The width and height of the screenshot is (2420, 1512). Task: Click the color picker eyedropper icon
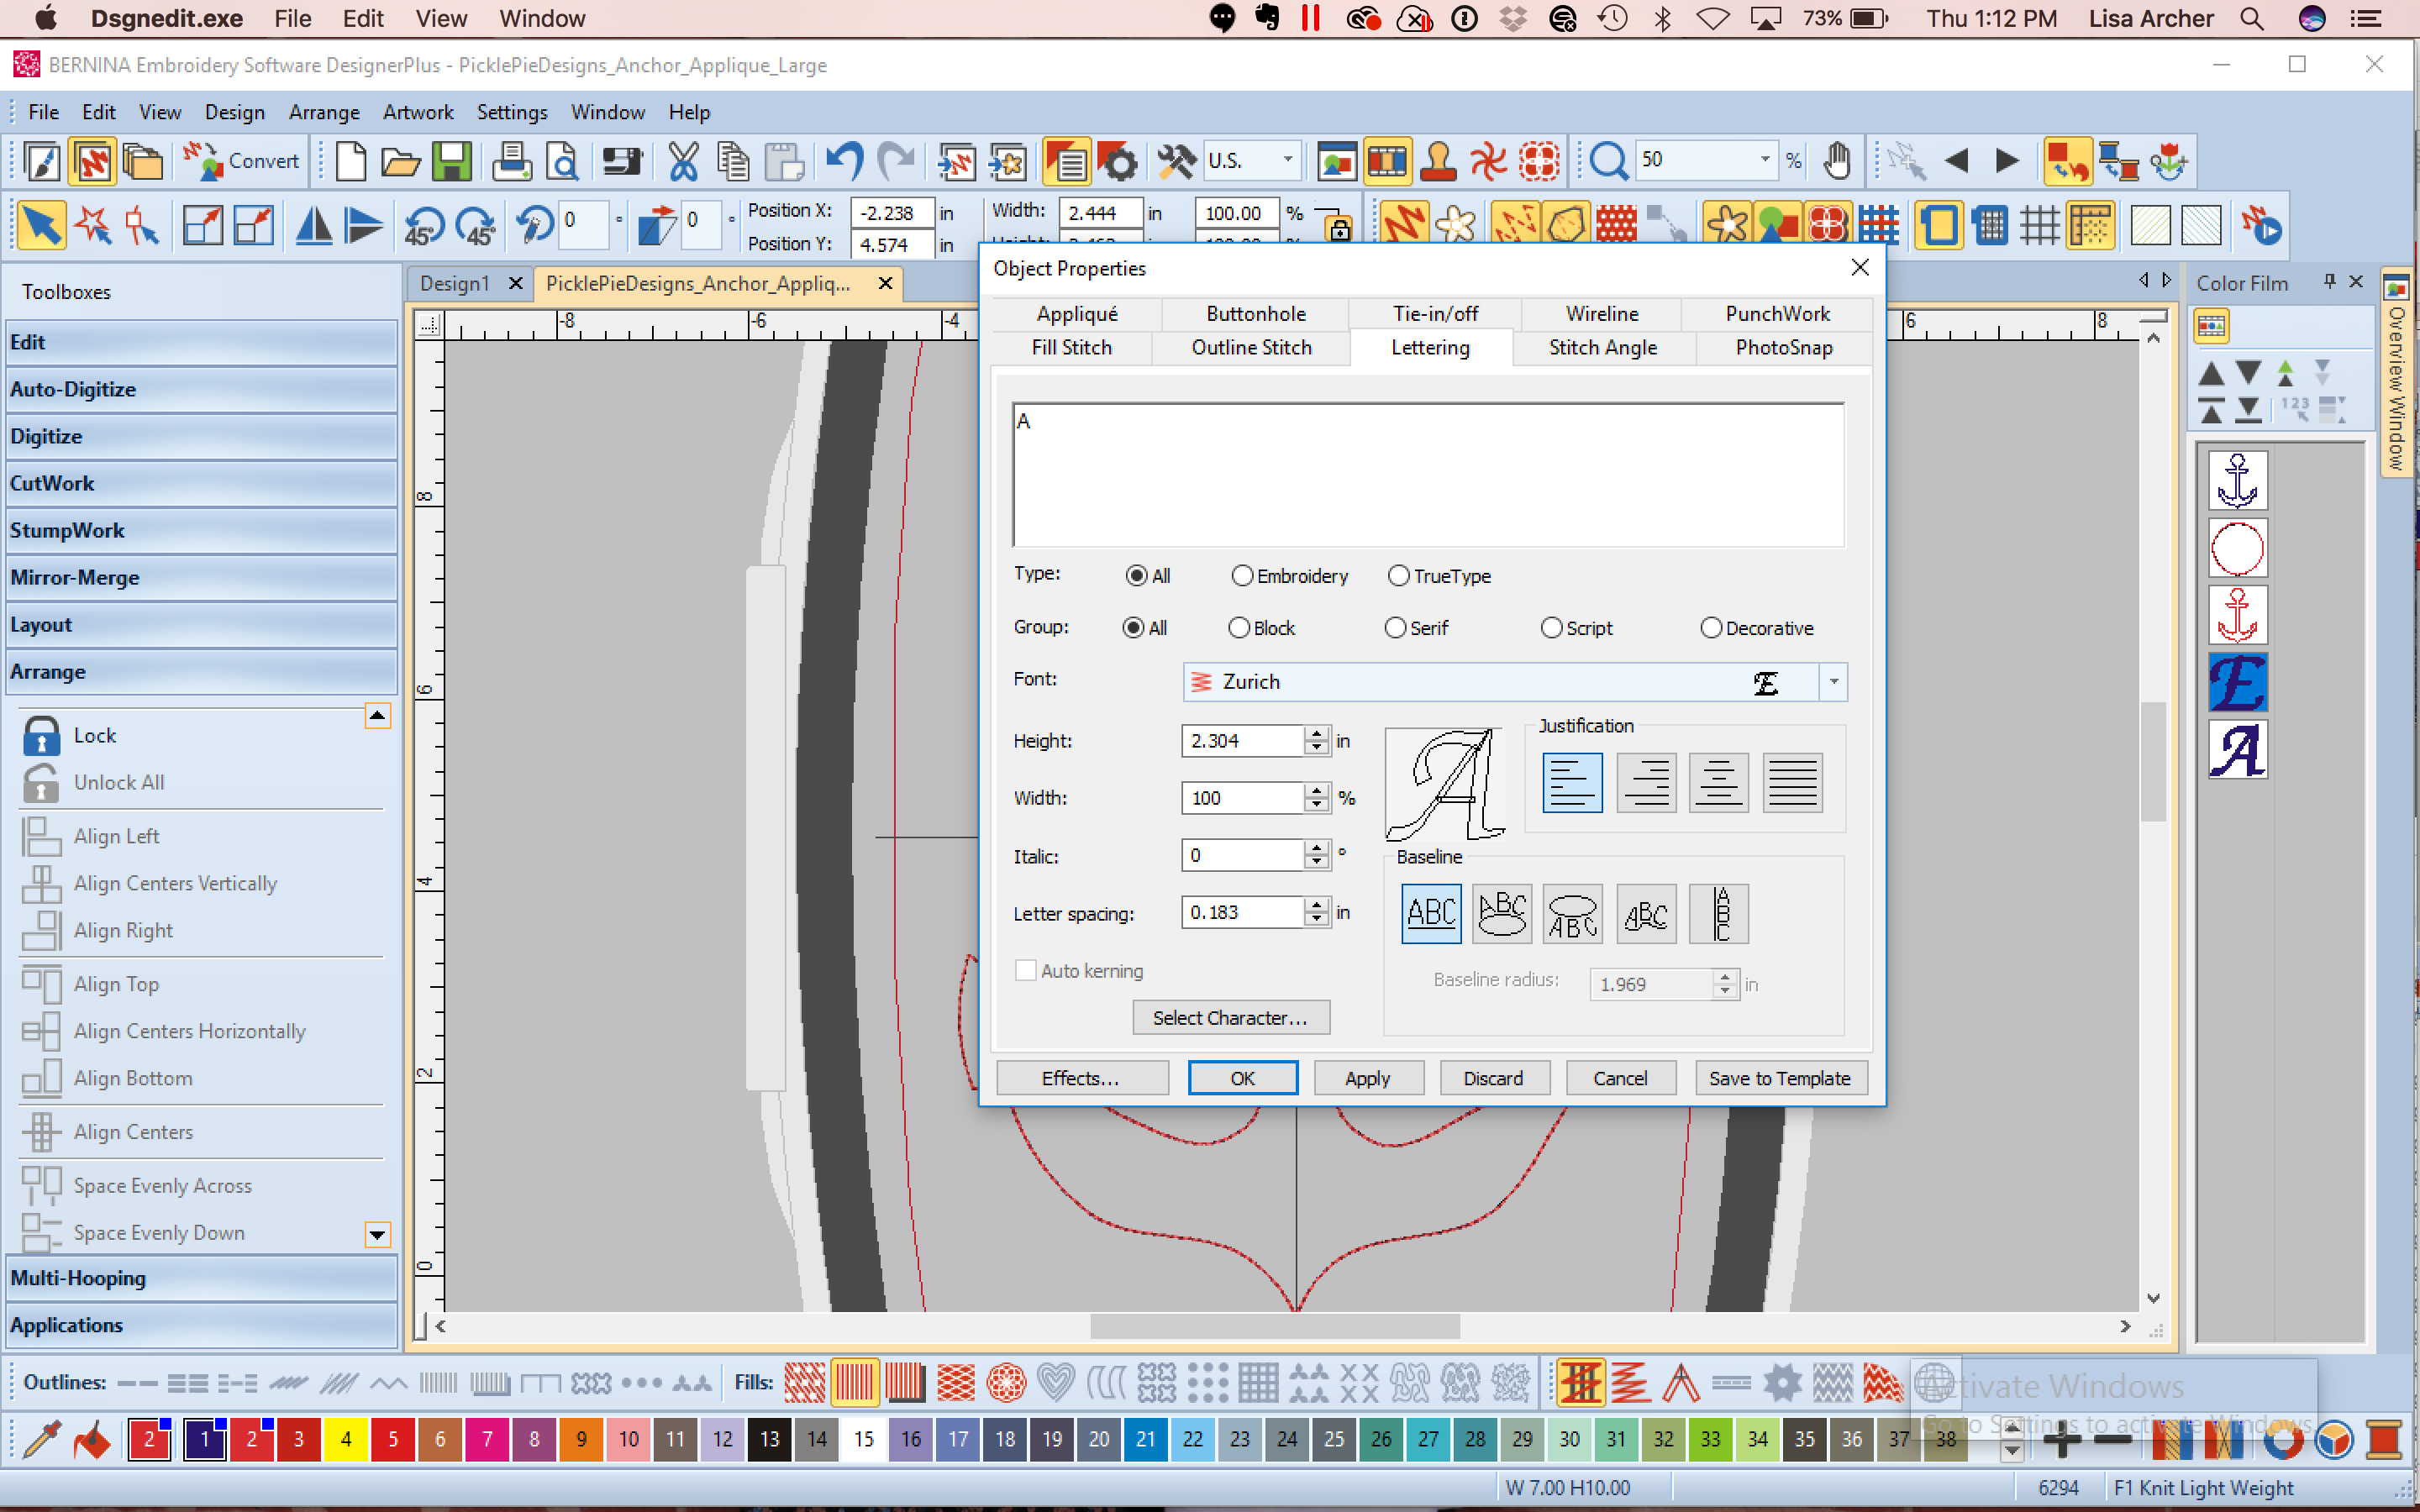tap(41, 1440)
